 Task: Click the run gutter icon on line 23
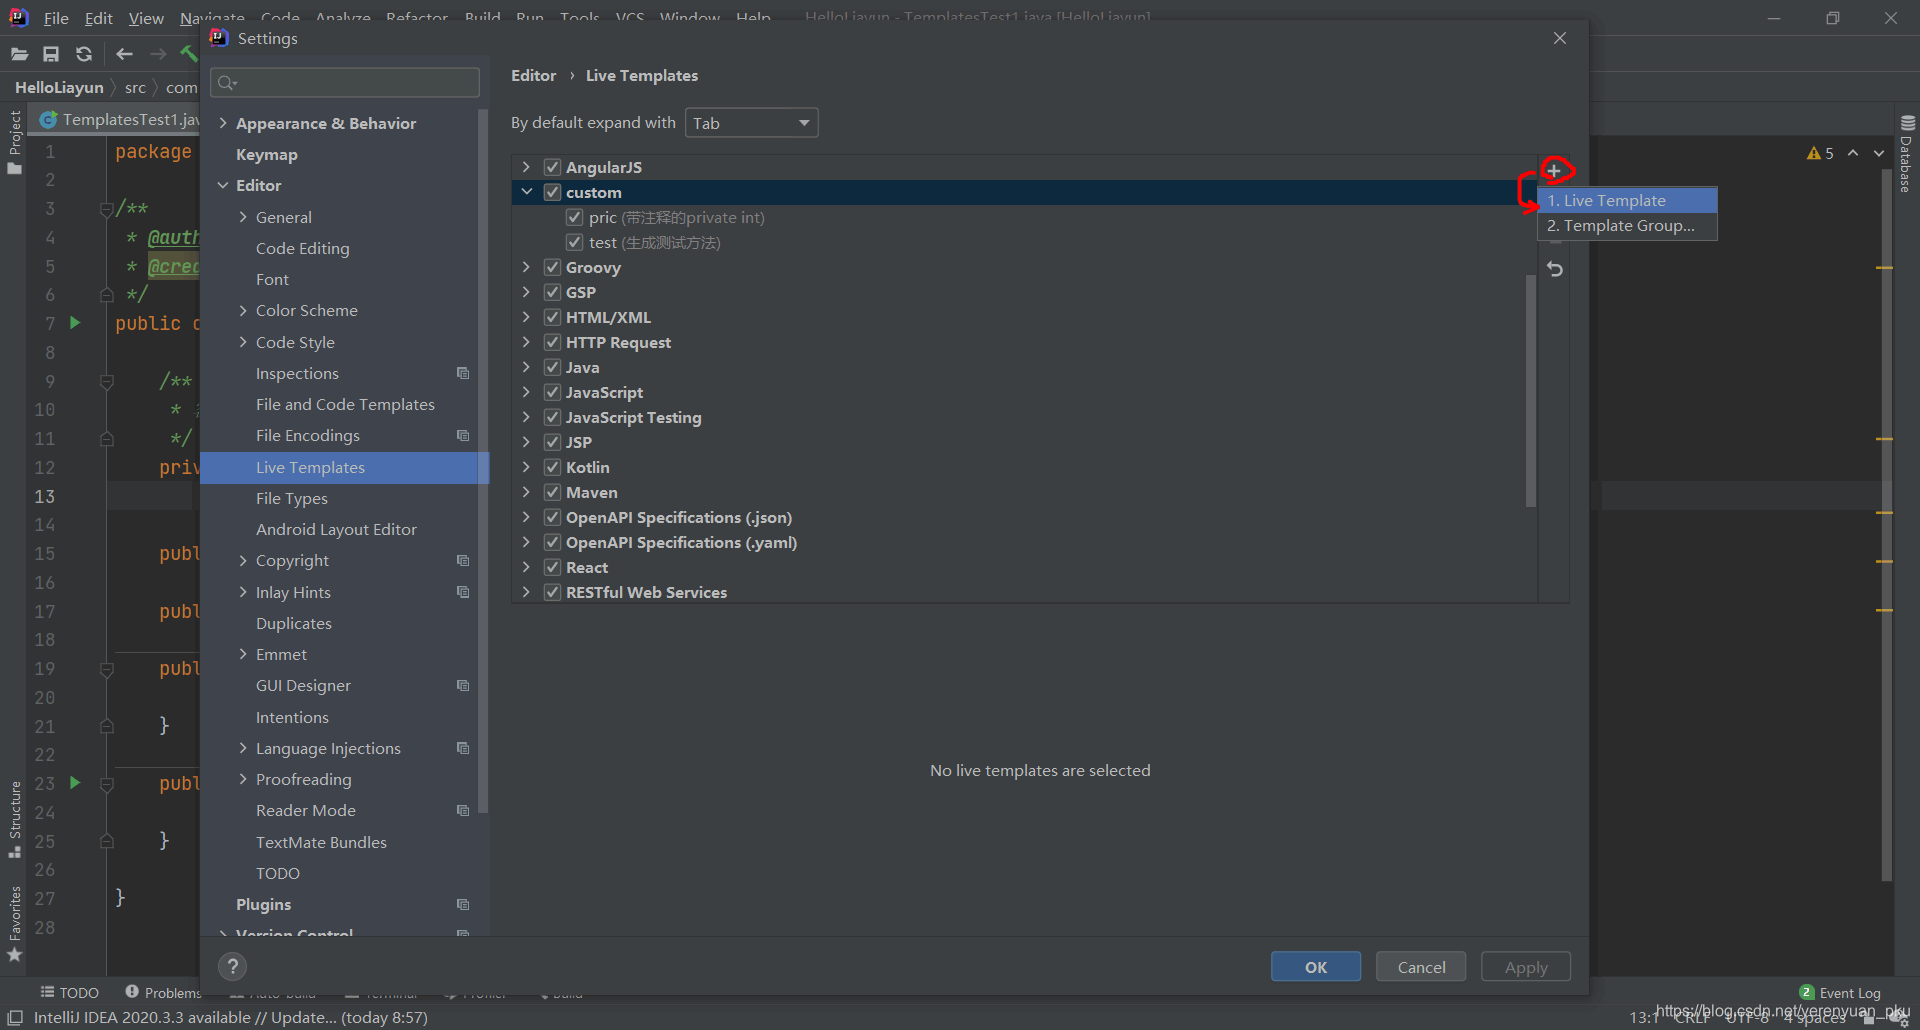point(75,783)
